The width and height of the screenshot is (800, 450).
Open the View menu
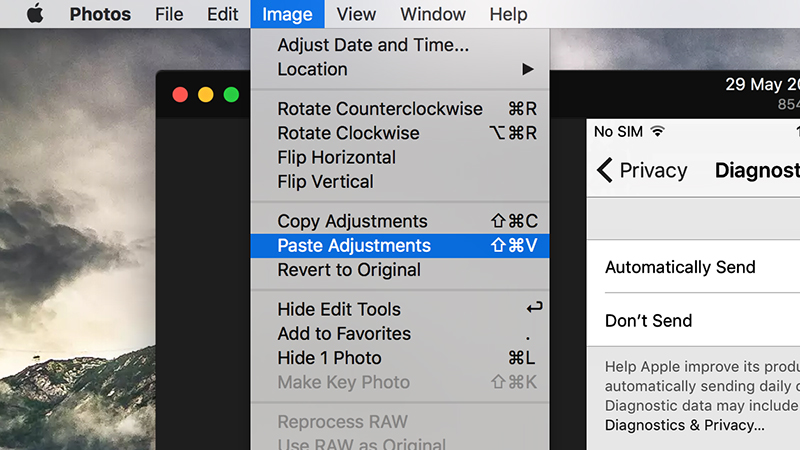tap(356, 14)
